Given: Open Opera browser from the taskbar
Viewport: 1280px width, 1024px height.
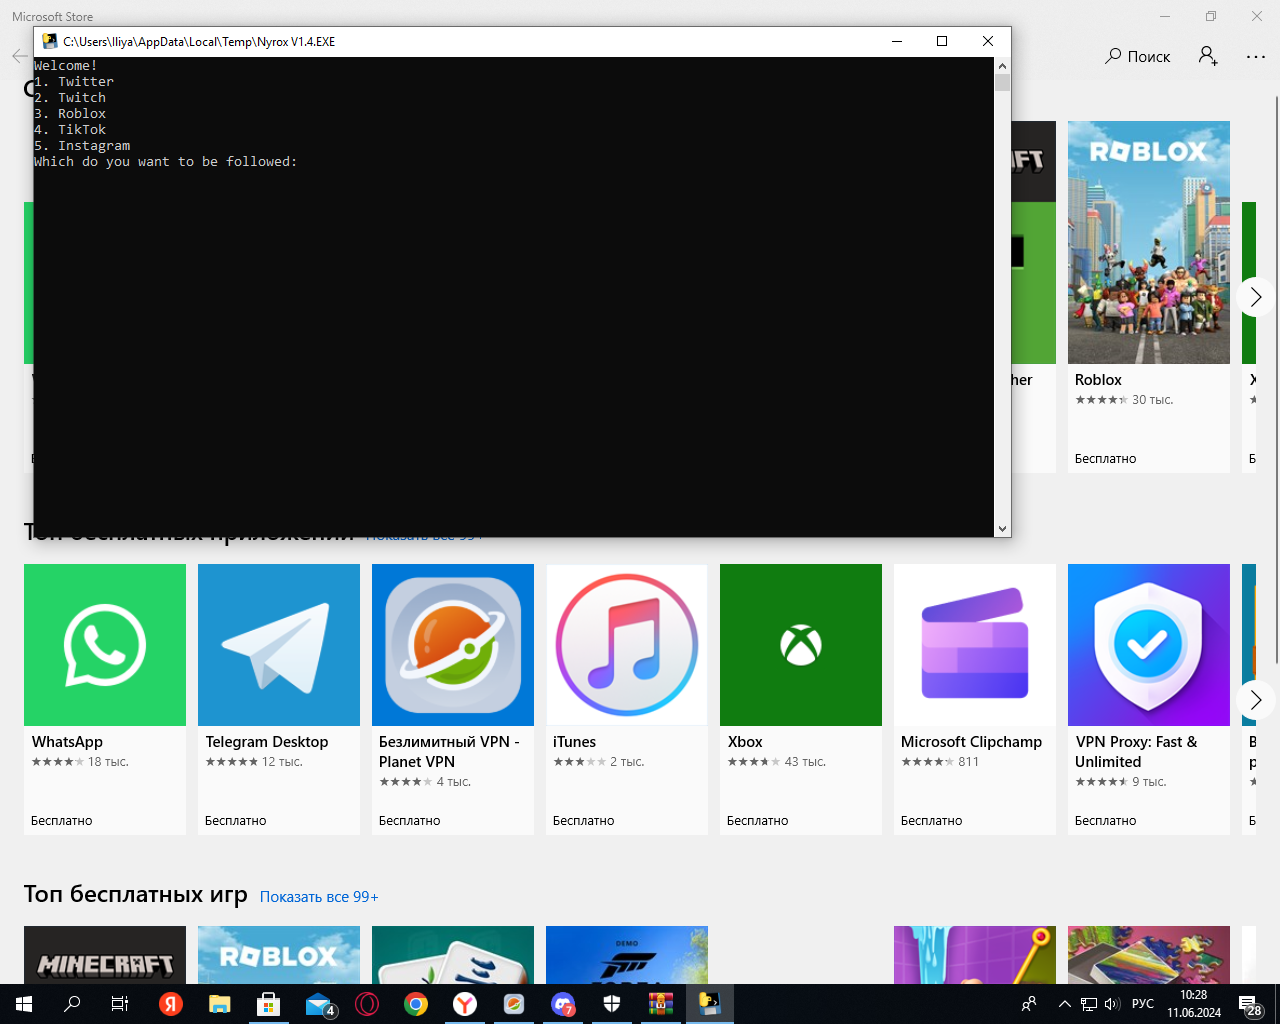Looking at the screenshot, I should click(367, 1004).
